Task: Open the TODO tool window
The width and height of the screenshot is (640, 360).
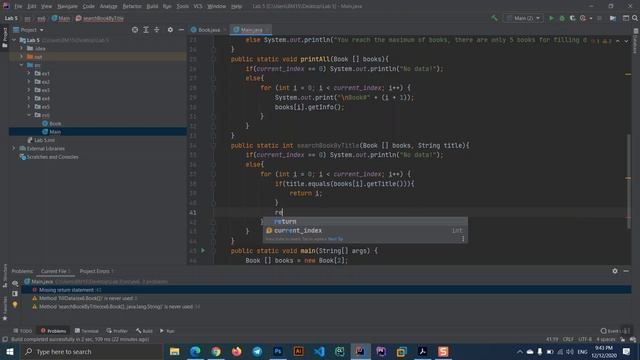Action: point(22,331)
